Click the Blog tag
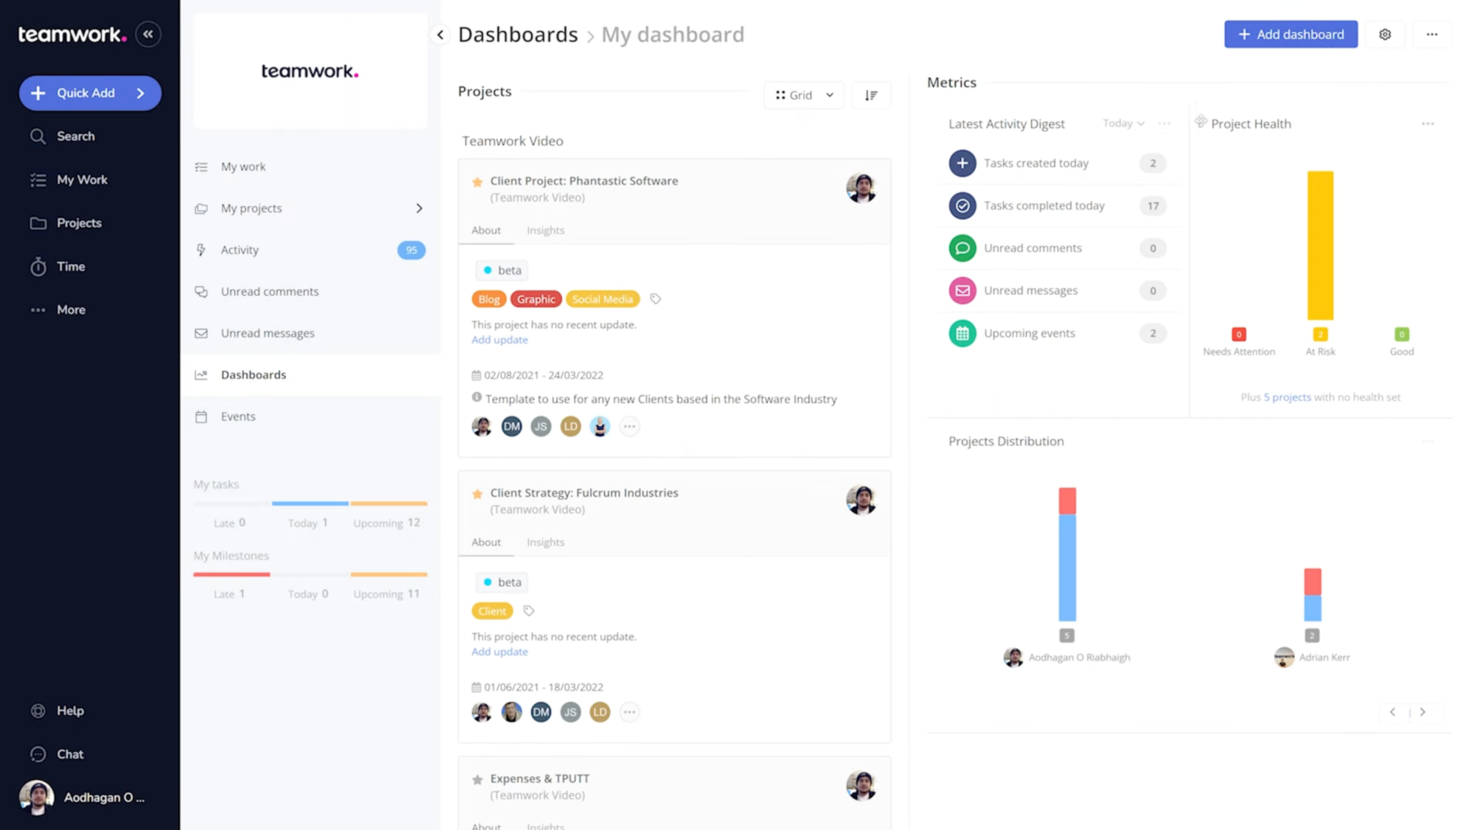This screenshot has height=830, width=1480. click(489, 299)
